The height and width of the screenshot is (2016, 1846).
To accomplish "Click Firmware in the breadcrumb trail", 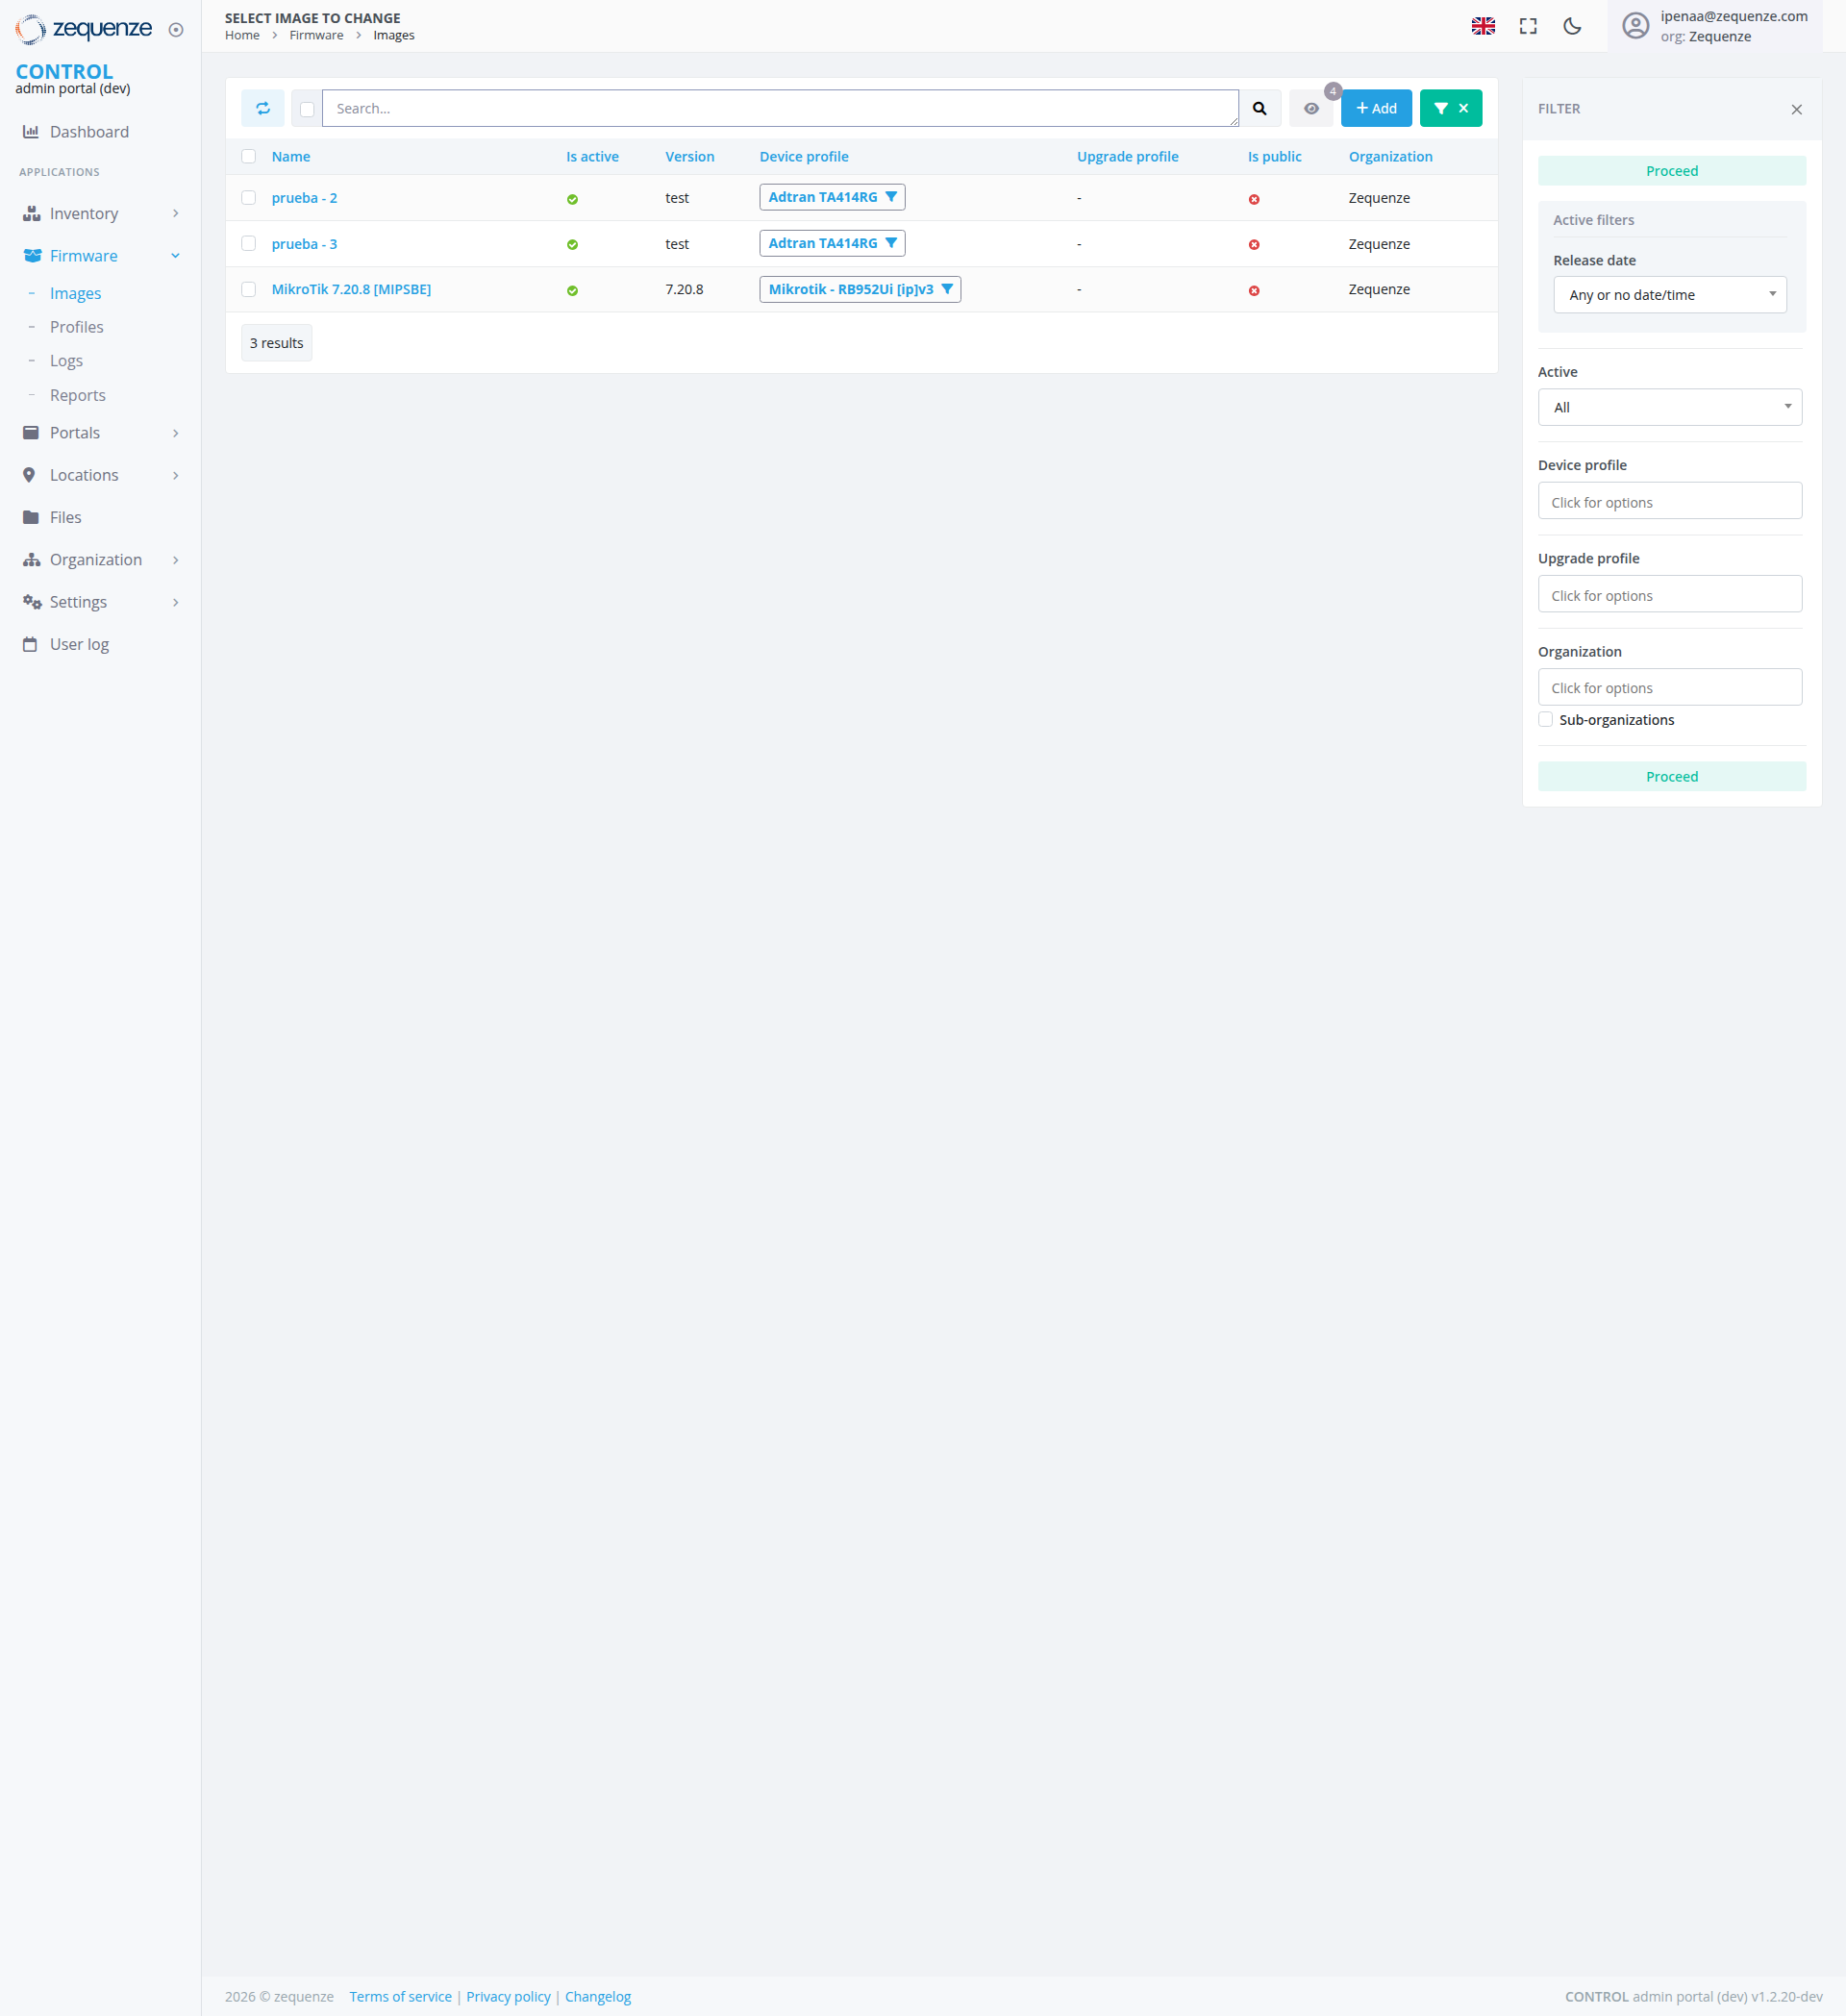I will coord(316,35).
